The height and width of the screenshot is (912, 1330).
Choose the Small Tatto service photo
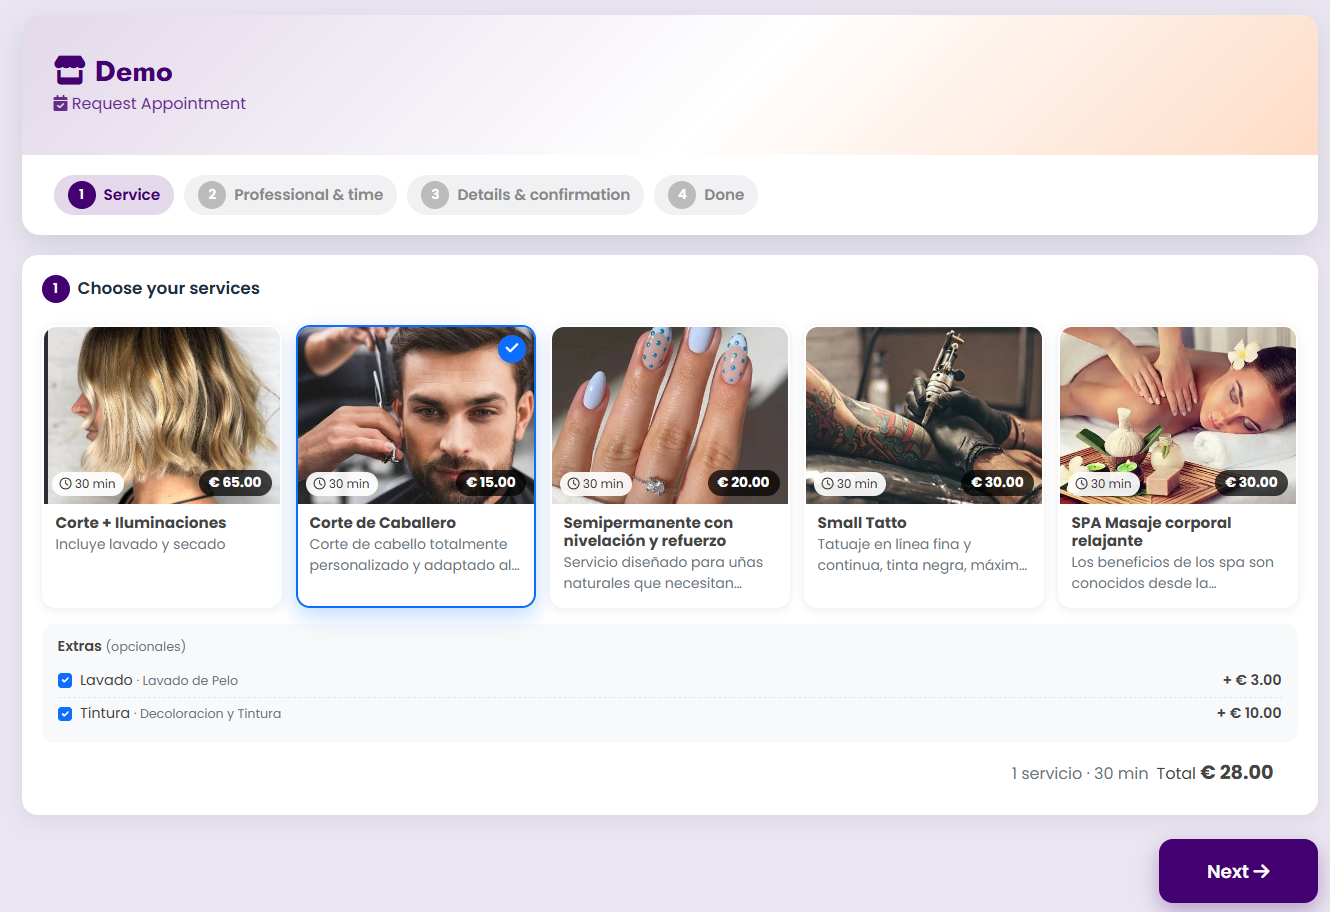click(x=924, y=416)
